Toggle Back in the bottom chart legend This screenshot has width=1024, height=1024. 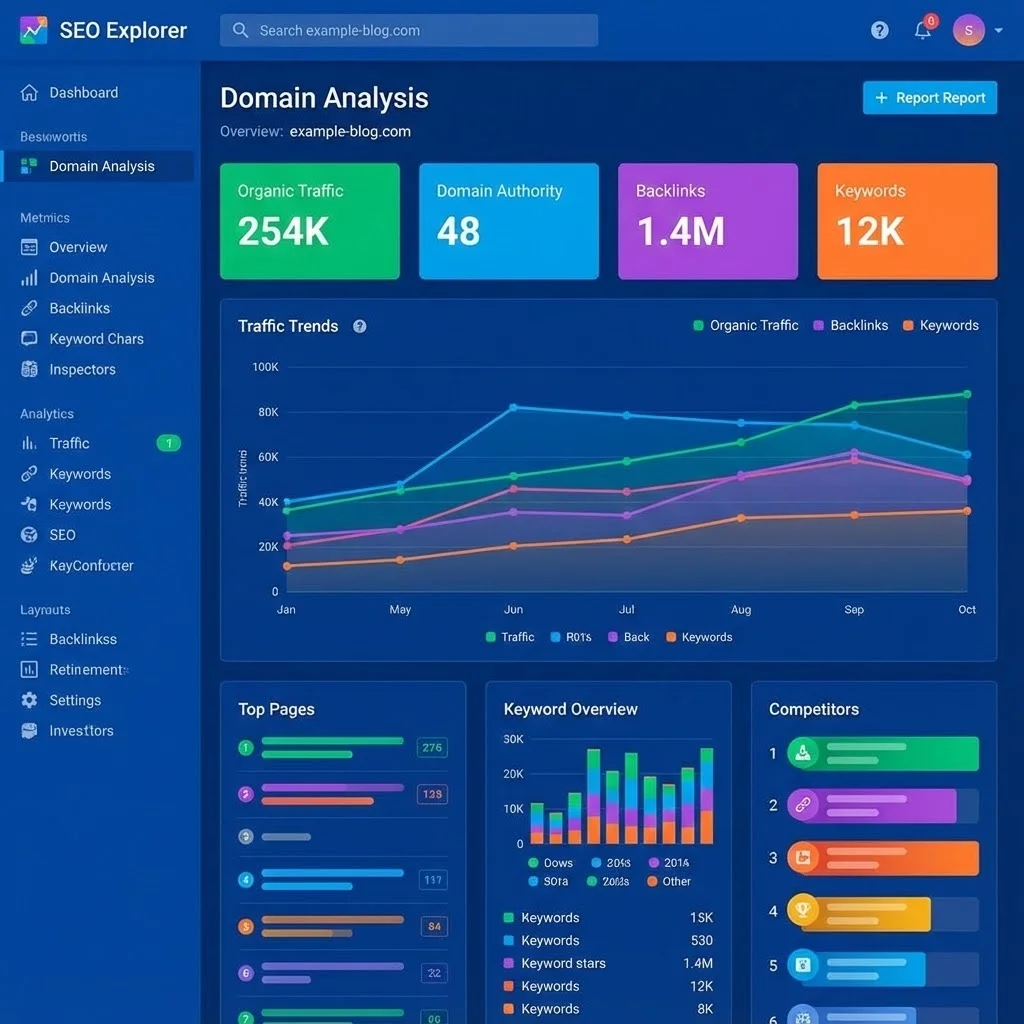[628, 637]
